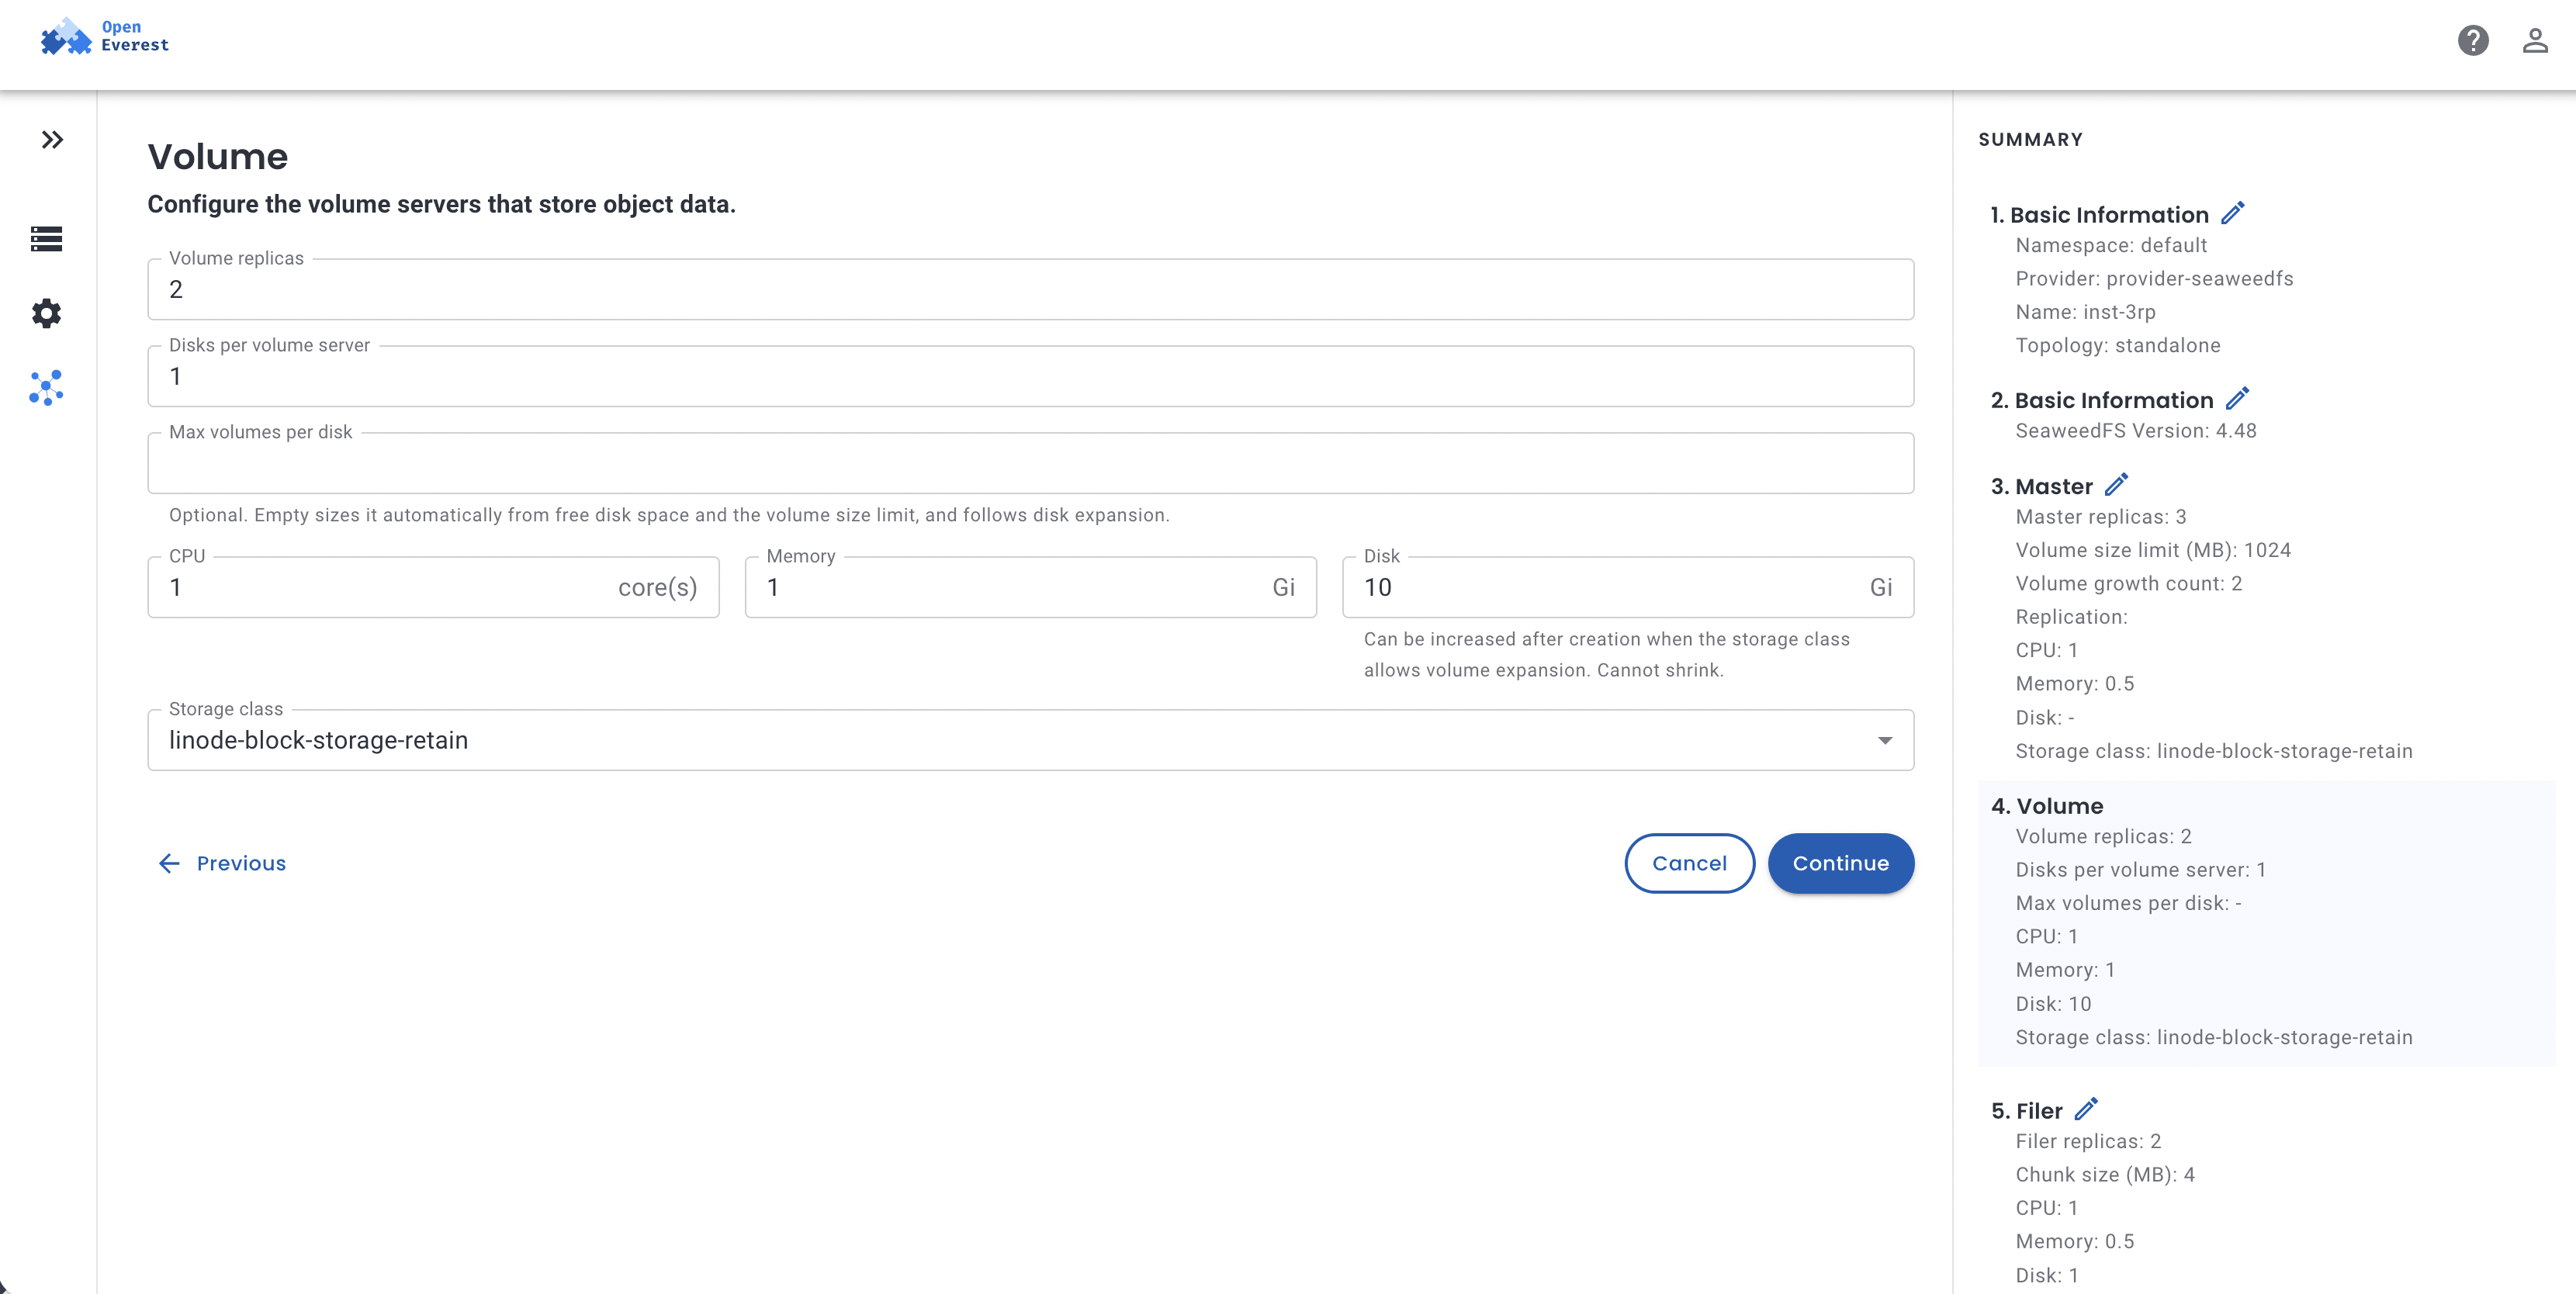Click into the Max volumes per disk field
This screenshot has height=1294, width=2576.
1030,464
